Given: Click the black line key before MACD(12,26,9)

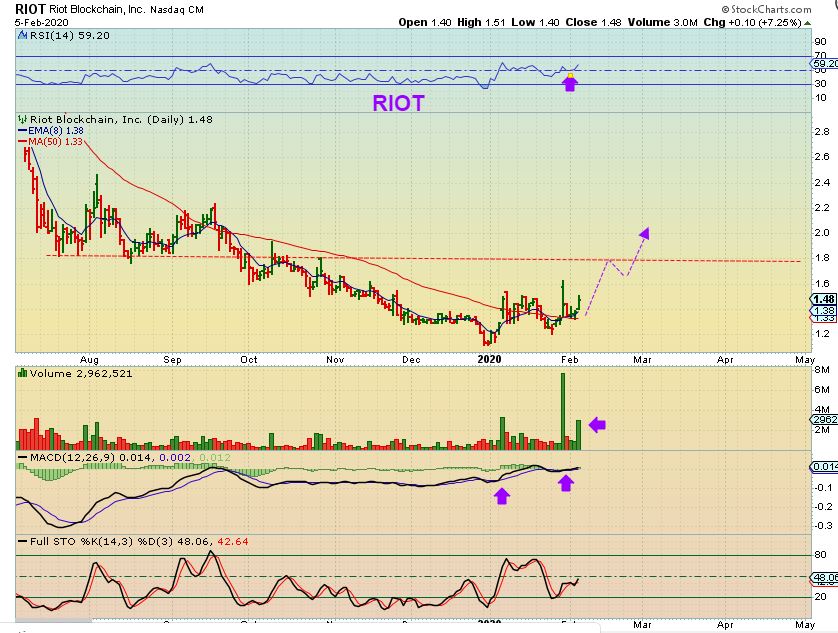Looking at the screenshot, I should tap(22, 458).
